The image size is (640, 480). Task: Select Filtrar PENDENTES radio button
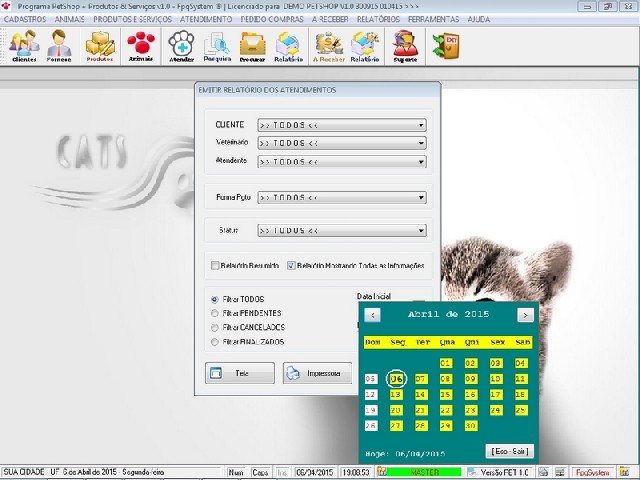(215, 313)
